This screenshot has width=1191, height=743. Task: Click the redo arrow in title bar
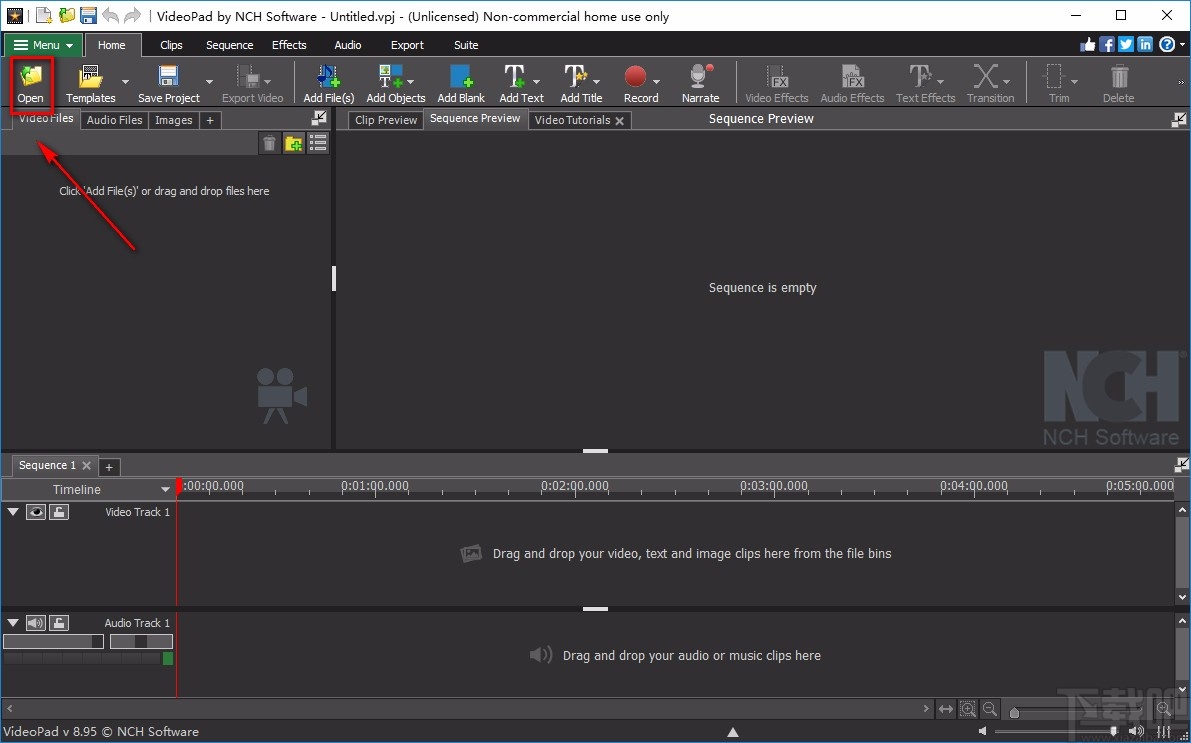pyautogui.click(x=132, y=15)
